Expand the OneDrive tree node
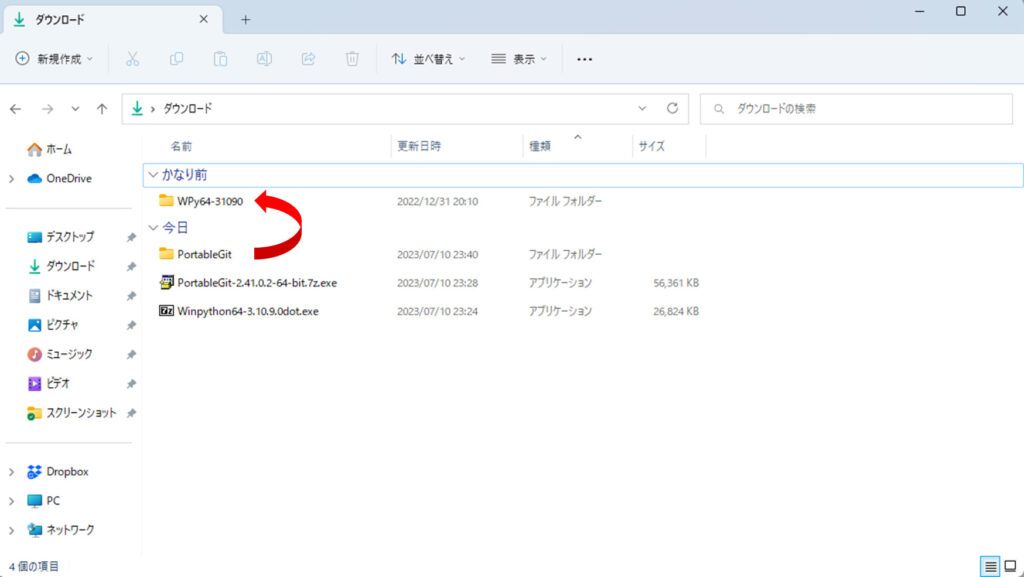Screen dimensions: 1024x577 coord(11,179)
